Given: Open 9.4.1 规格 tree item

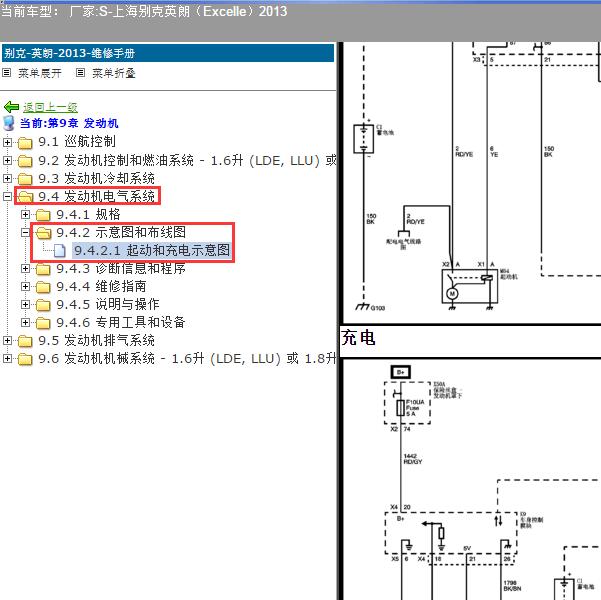Looking at the screenshot, I should tap(88, 214).
